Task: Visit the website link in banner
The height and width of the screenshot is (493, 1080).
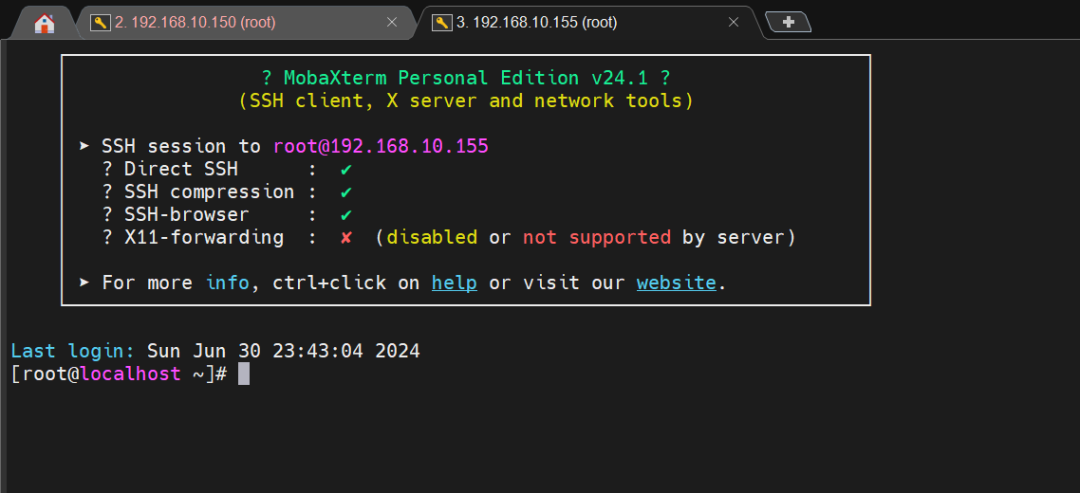Action: point(676,283)
